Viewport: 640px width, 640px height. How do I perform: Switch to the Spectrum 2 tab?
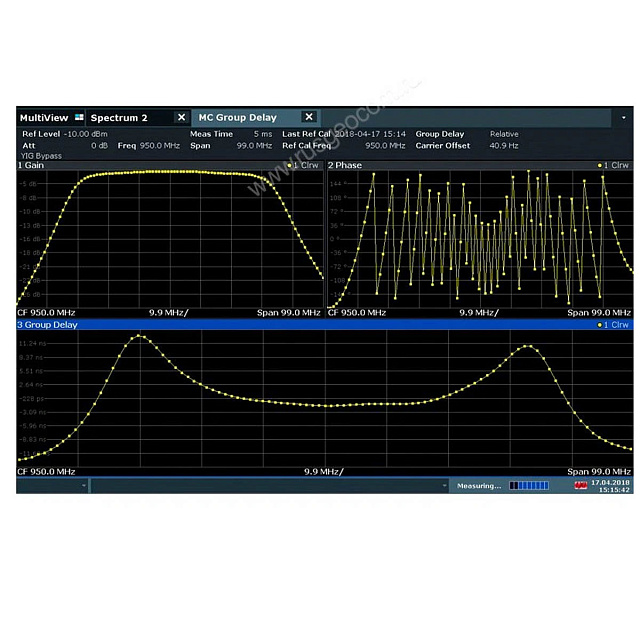coord(119,118)
